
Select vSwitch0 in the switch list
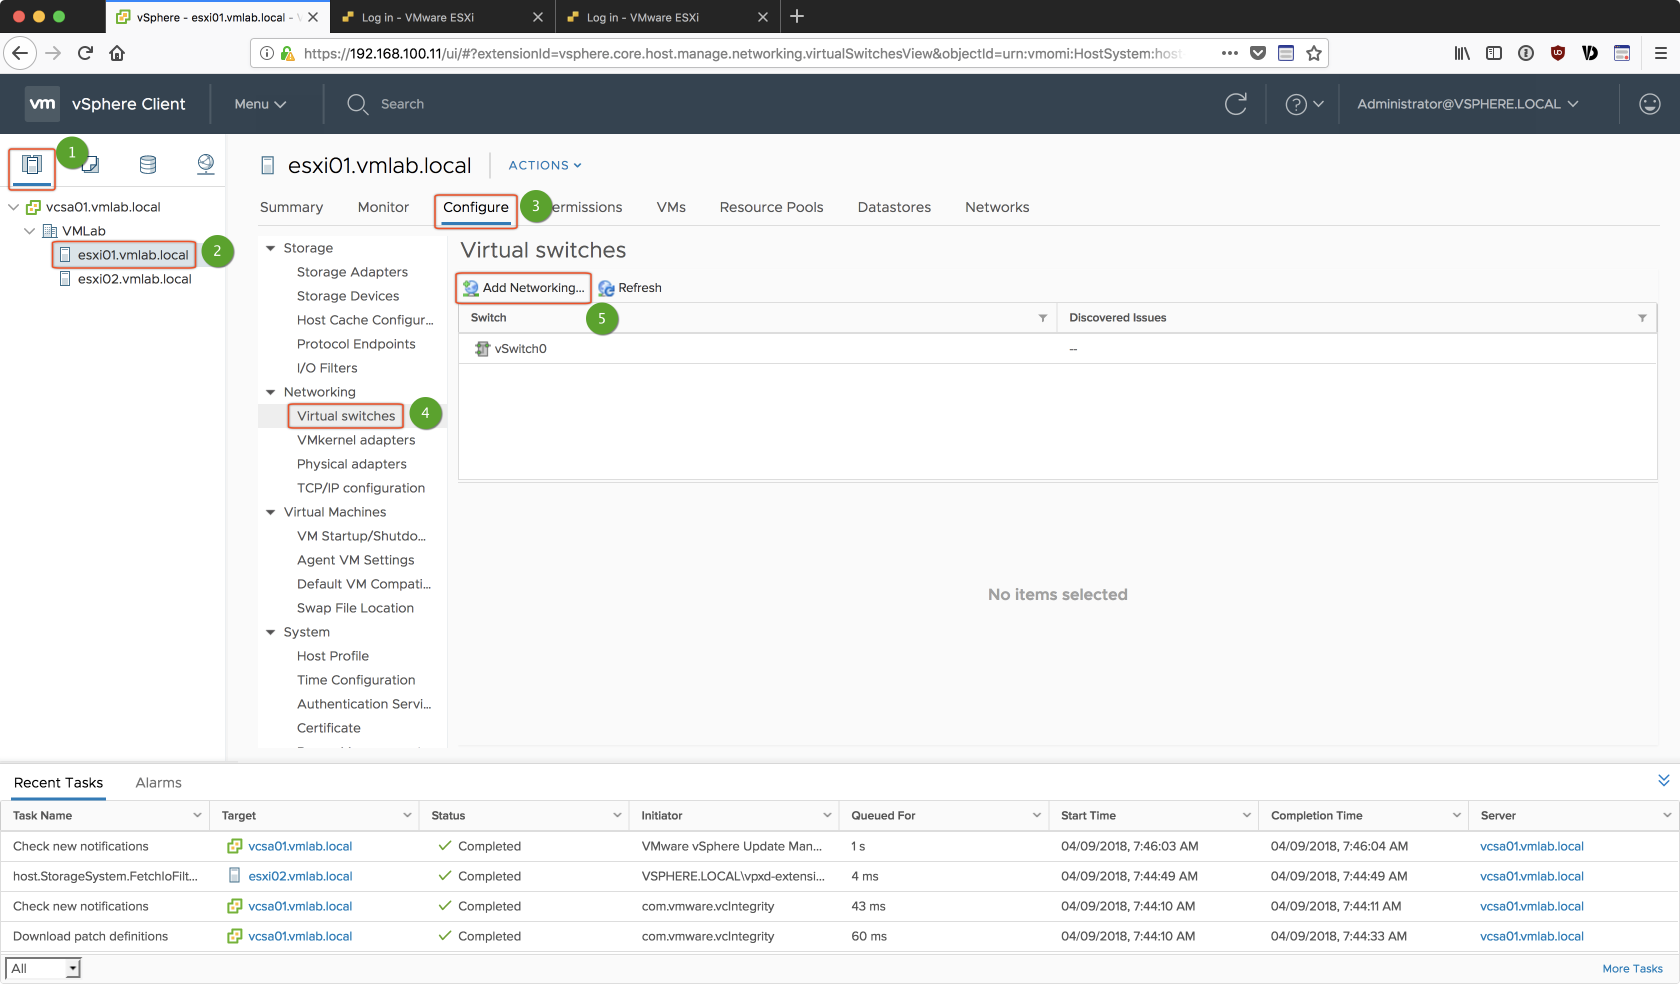(x=520, y=349)
